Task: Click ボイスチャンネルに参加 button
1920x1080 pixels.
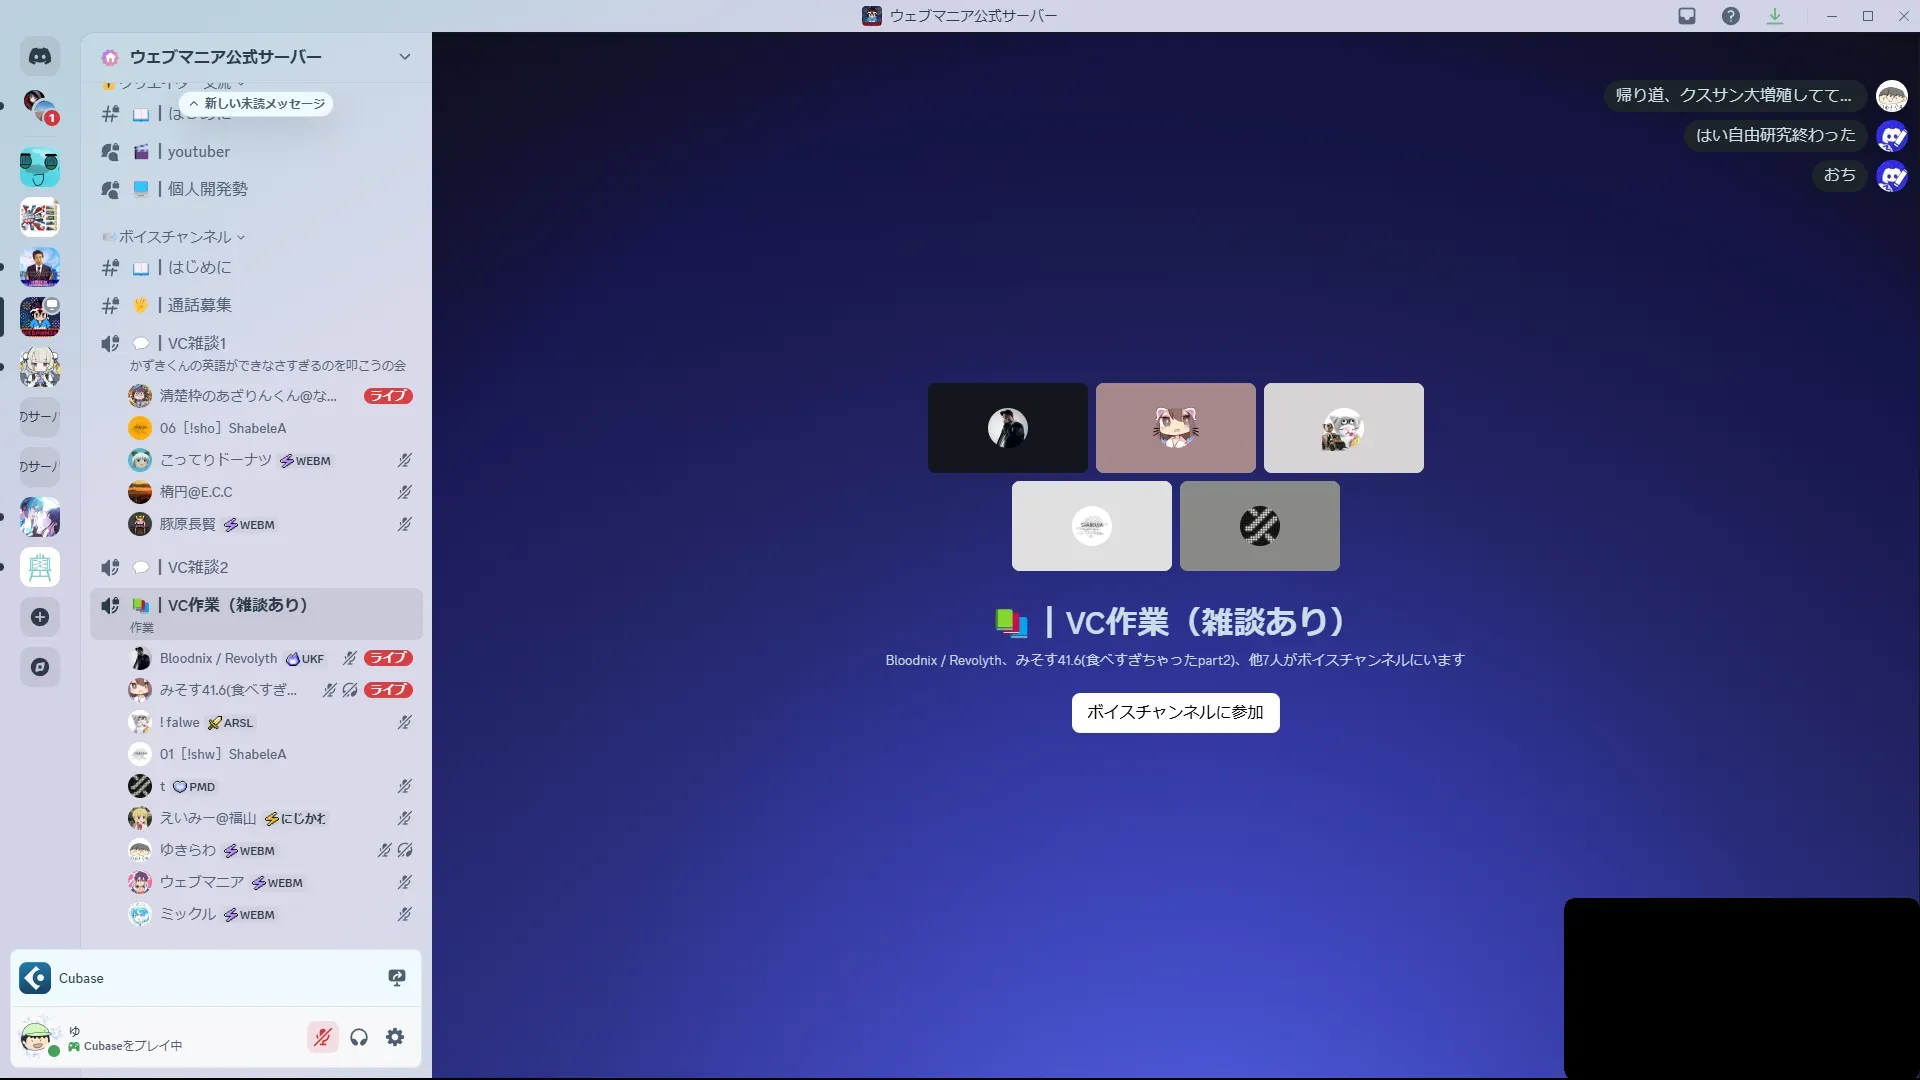Action: [x=1175, y=712]
